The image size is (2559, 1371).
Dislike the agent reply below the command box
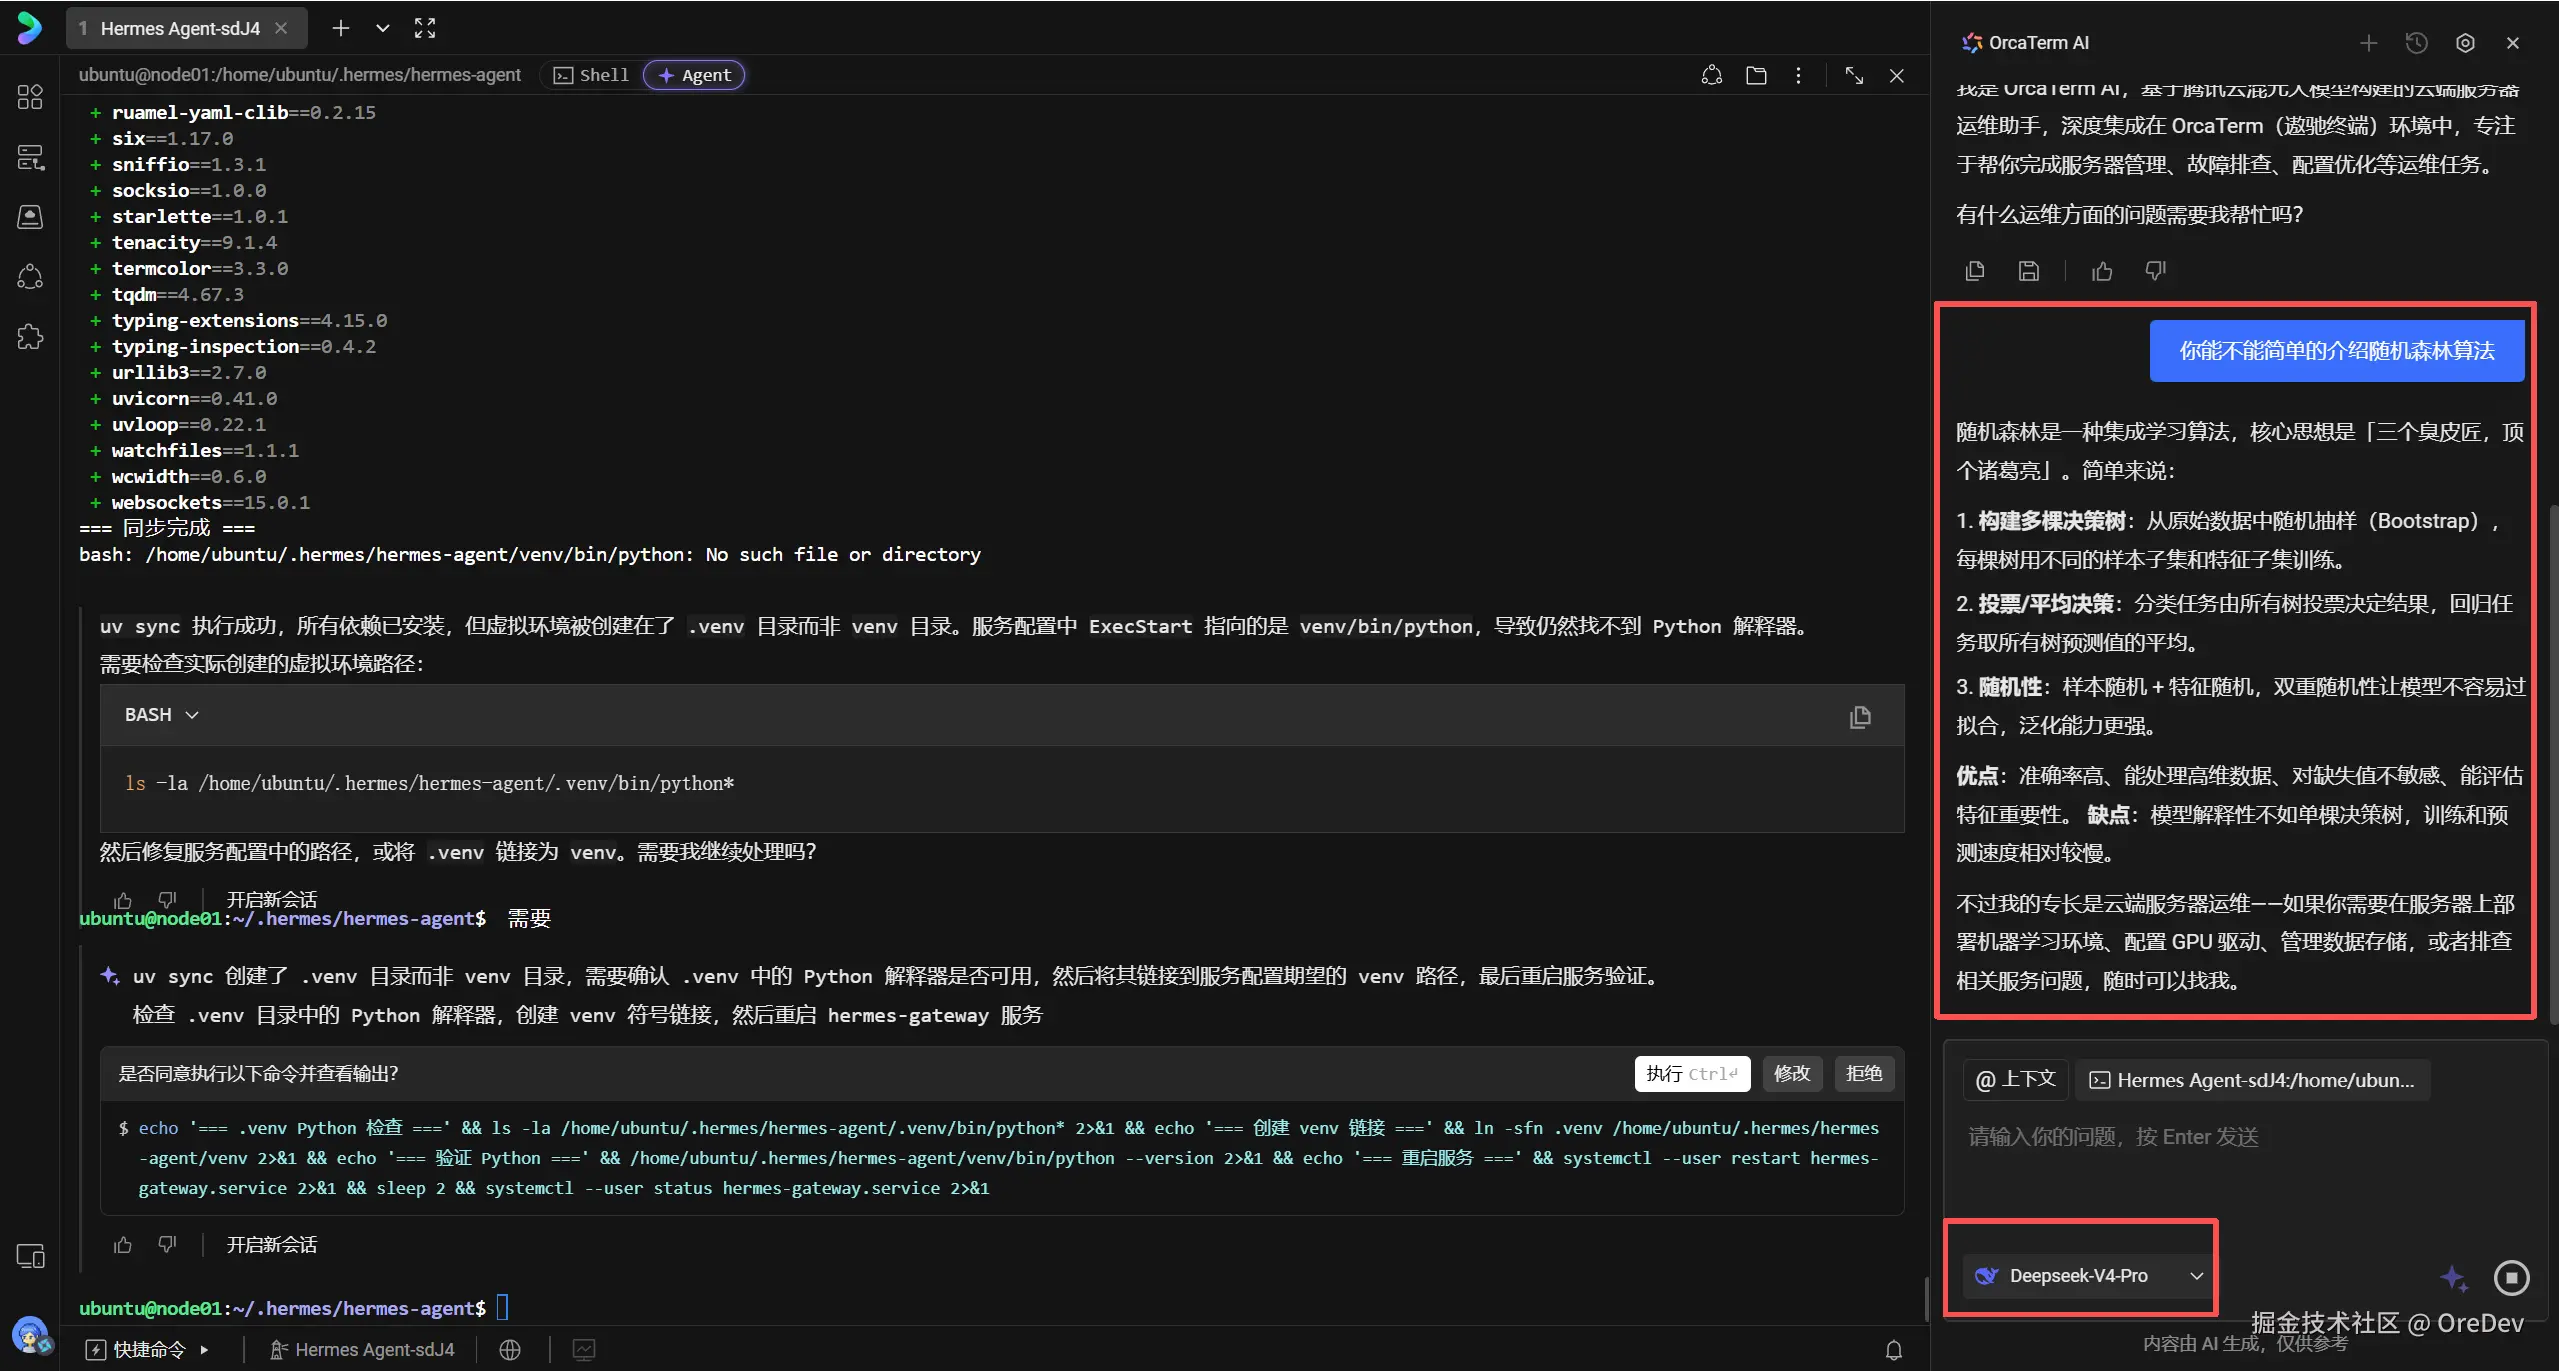pyautogui.click(x=167, y=1245)
